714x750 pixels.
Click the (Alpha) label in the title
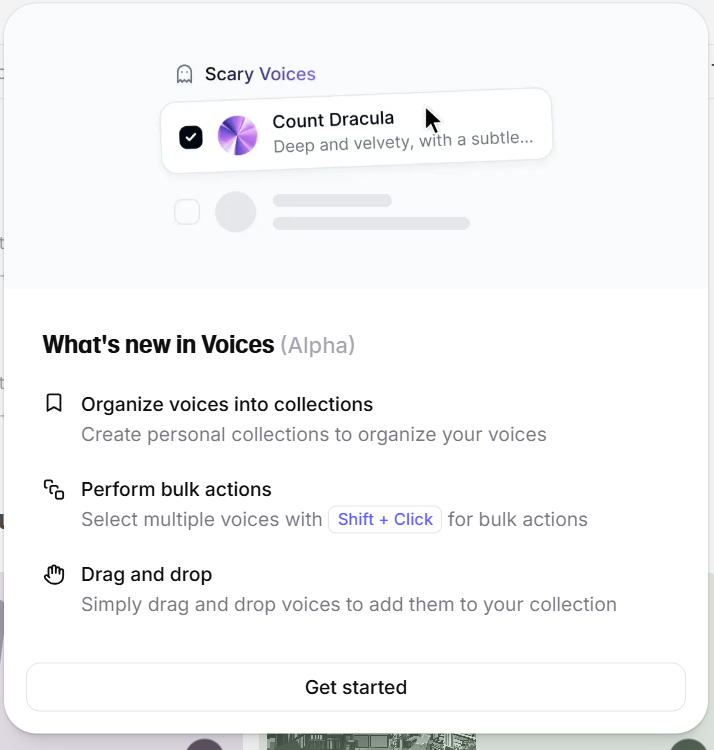pyautogui.click(x=318, y=345)
